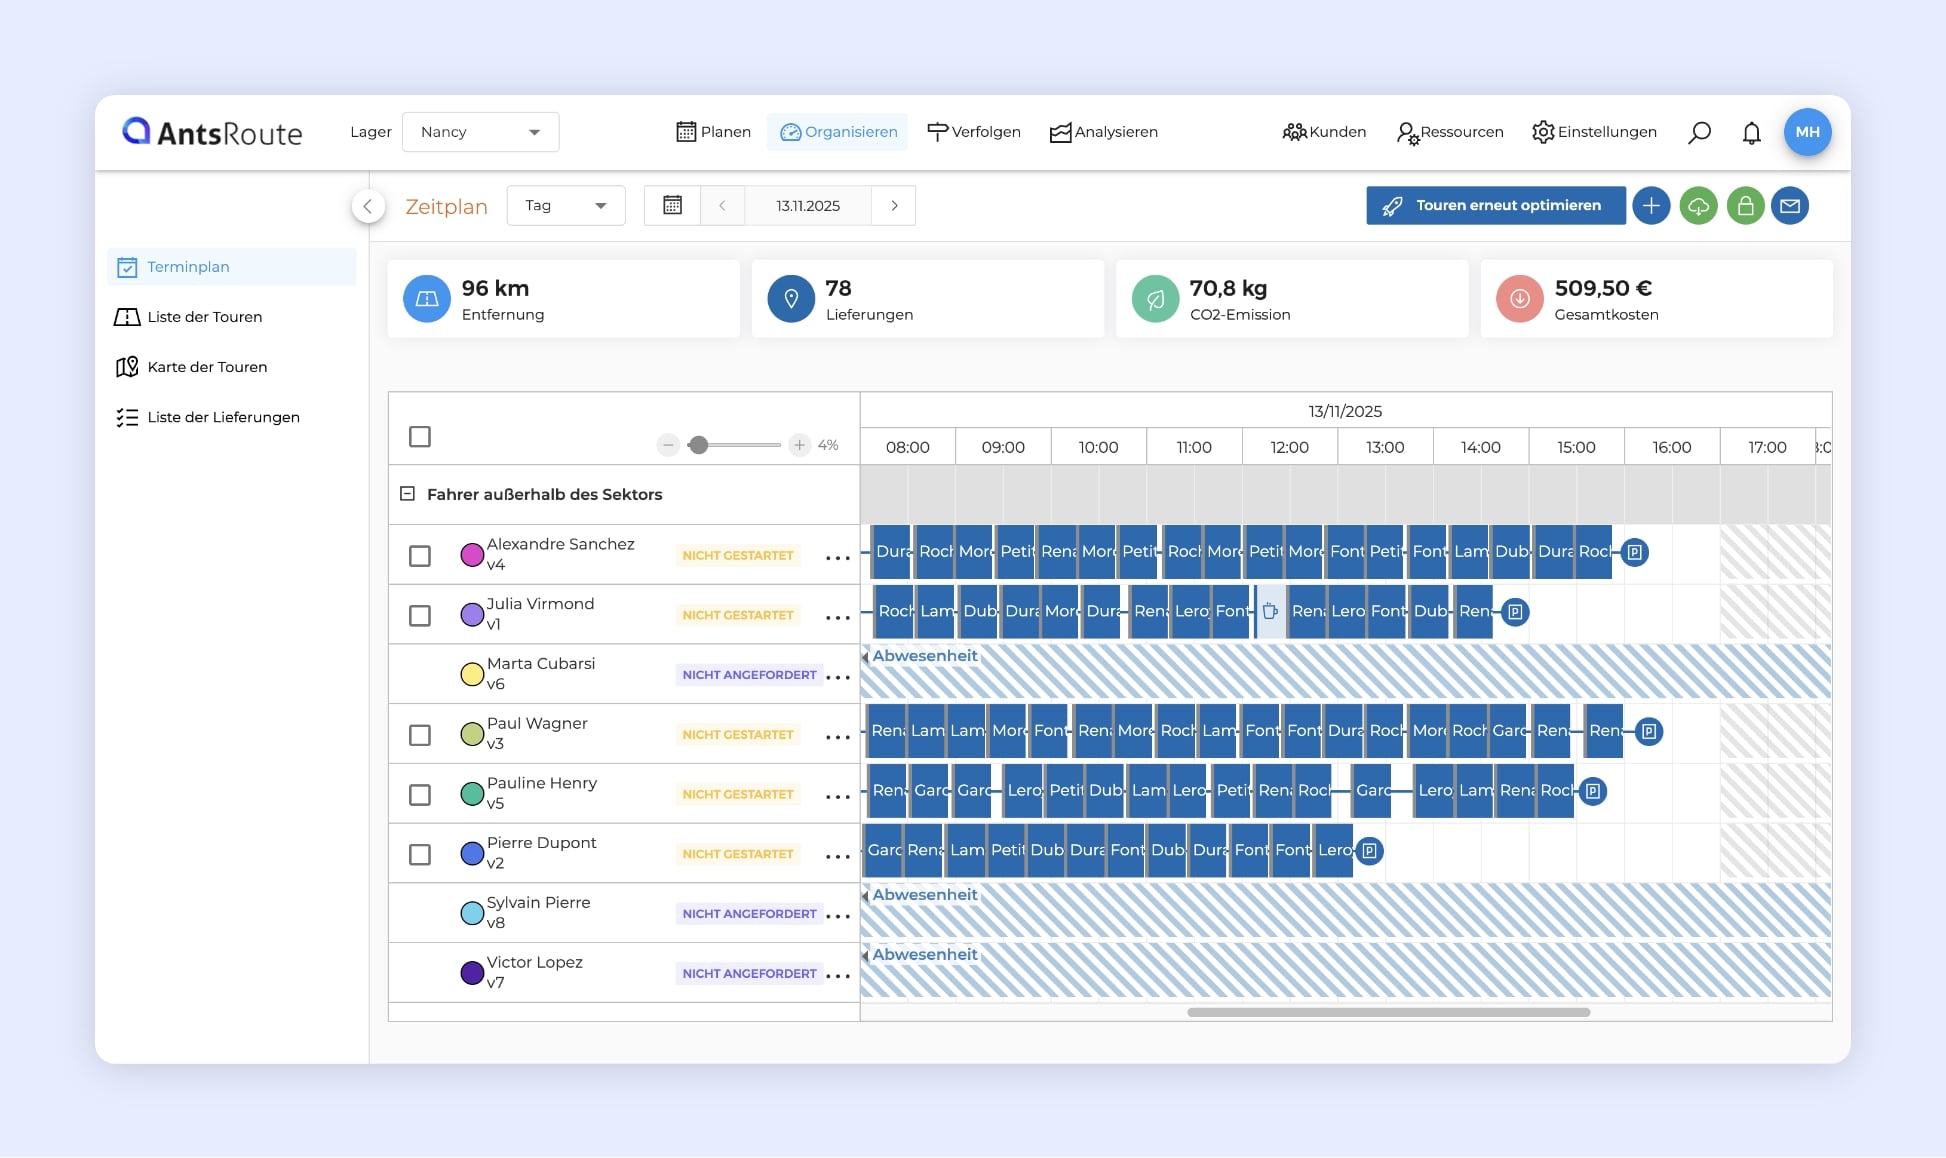Click Touren erneut optimieren button
The height and width of the screenshot is (1158, 1946).
tap(1496, 206)
